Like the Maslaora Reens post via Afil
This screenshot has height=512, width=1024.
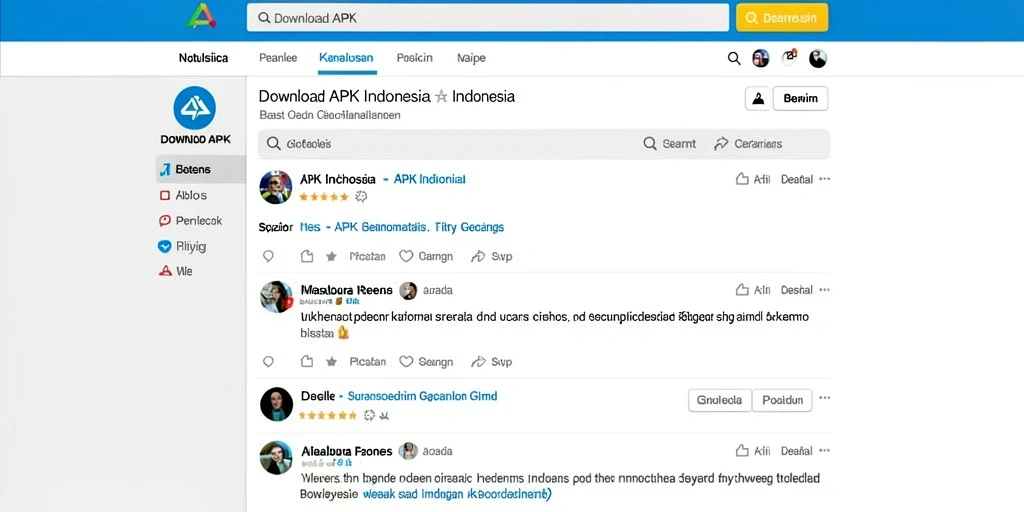pyautogui.click(x=753, y=290)
